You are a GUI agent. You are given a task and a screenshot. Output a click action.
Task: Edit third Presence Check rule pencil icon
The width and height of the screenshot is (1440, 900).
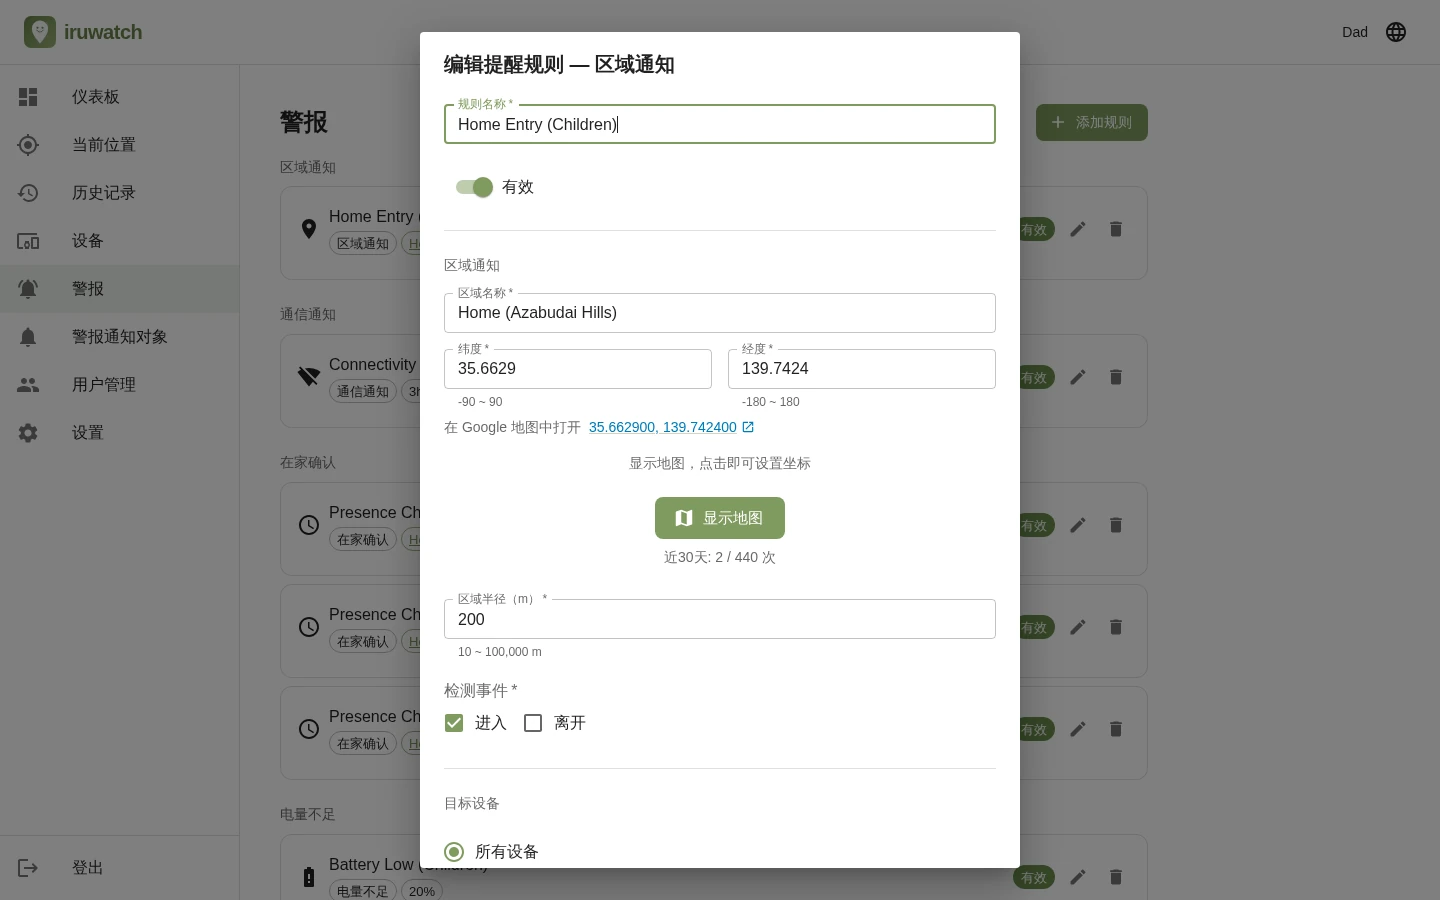1078,729
